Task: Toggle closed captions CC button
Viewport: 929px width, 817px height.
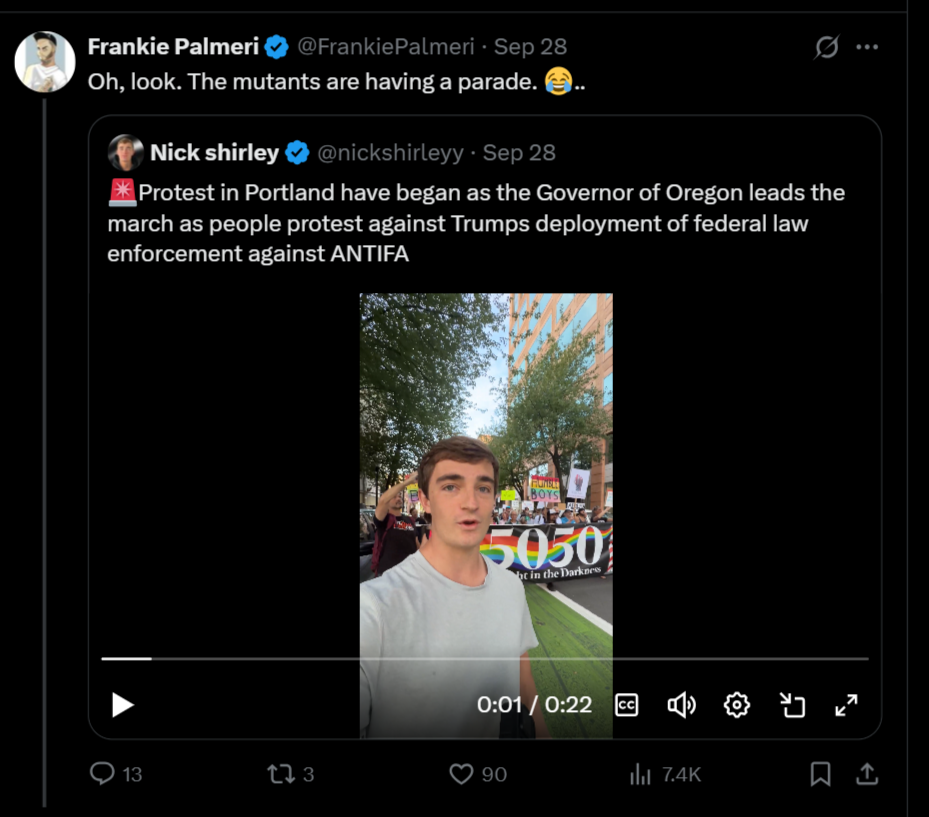Action: tap(627, 705)
